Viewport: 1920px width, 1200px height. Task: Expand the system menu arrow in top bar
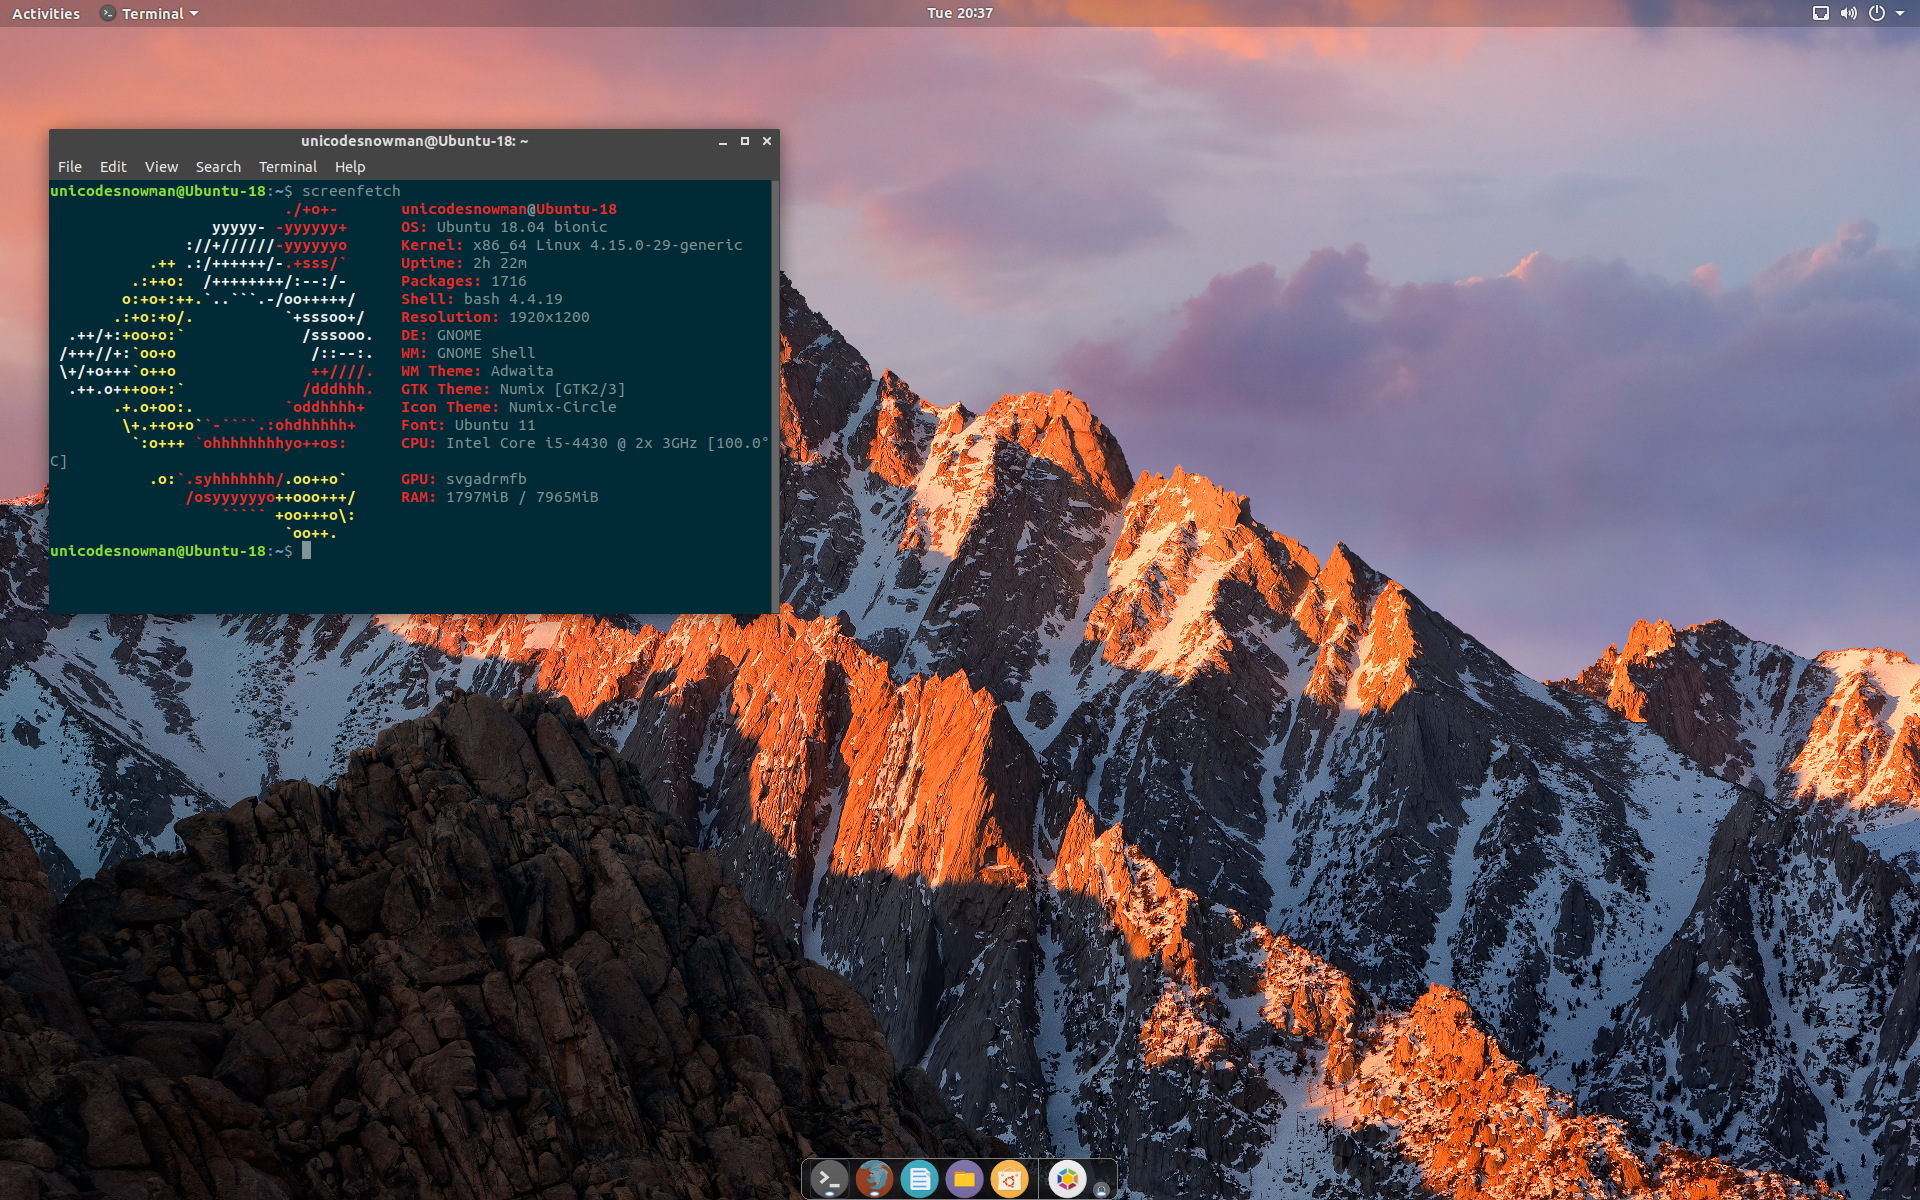pos(1900,13)
